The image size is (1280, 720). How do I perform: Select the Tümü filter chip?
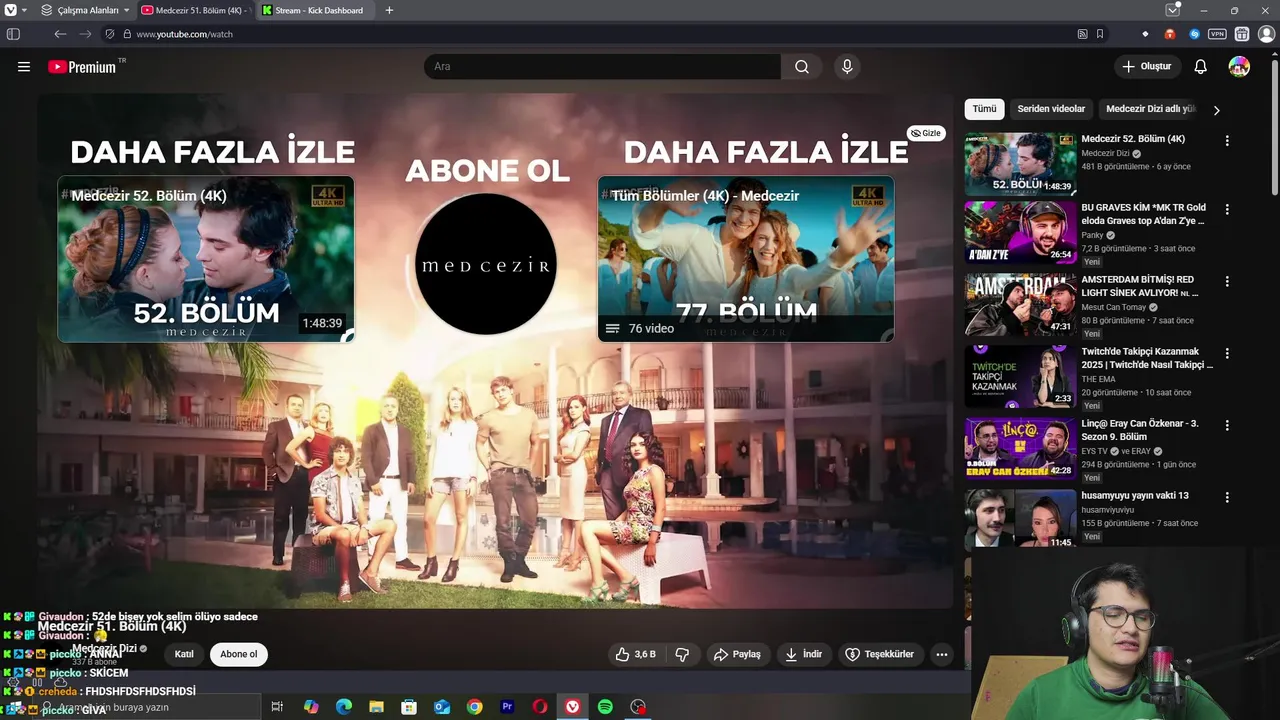click(x=985, y=109)
